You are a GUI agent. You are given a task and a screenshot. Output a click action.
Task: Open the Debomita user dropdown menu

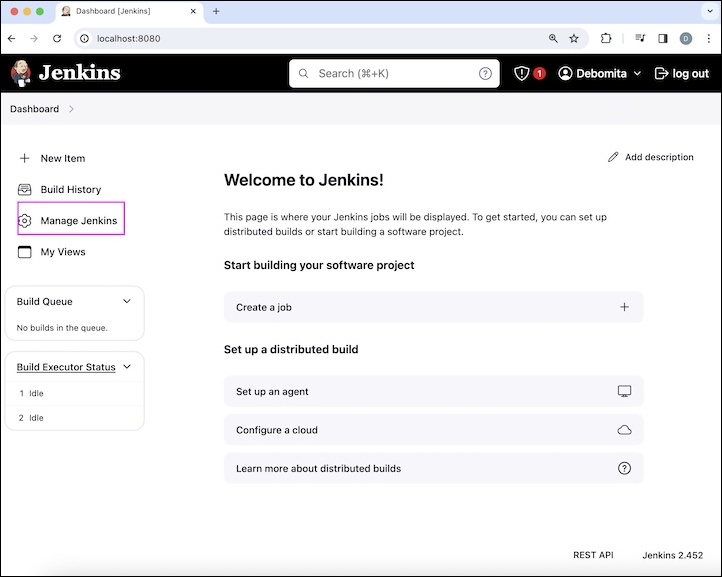[600, 73]
